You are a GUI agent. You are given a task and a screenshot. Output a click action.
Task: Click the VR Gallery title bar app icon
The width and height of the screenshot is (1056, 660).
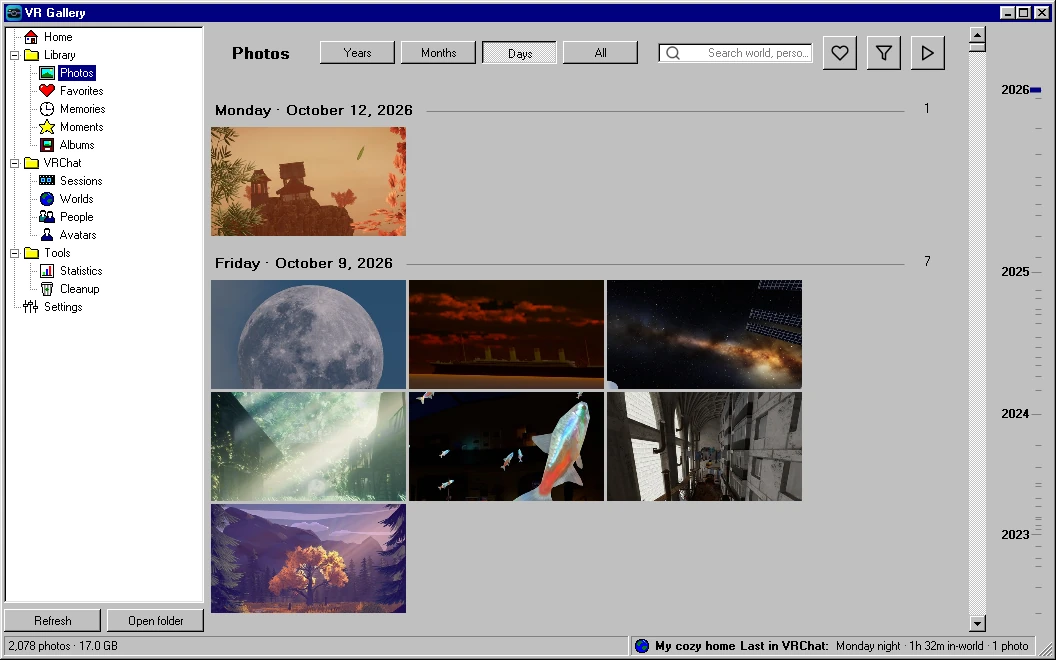tap(13, 13)
